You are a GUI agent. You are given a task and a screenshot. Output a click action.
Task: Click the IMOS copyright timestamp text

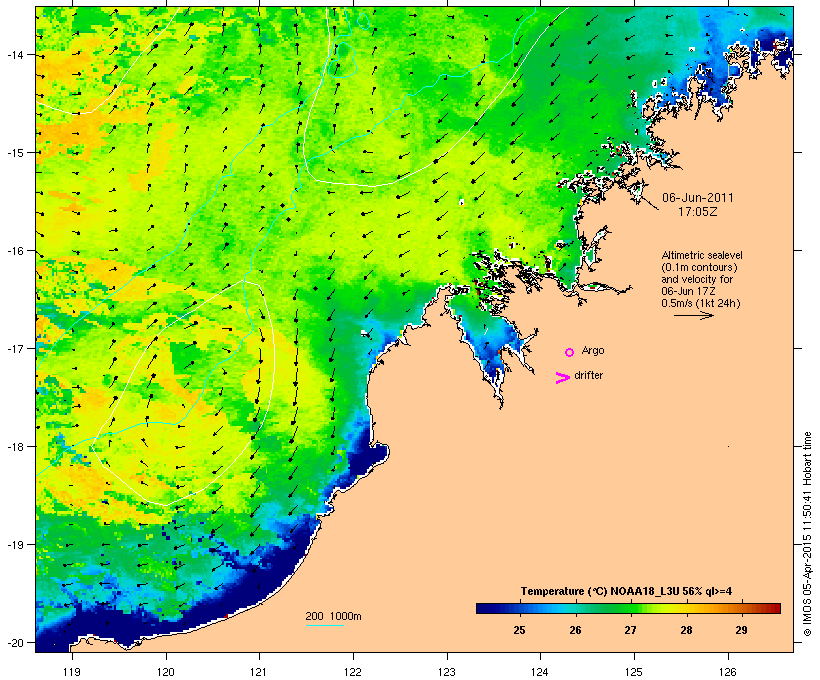tap(807, 534)
